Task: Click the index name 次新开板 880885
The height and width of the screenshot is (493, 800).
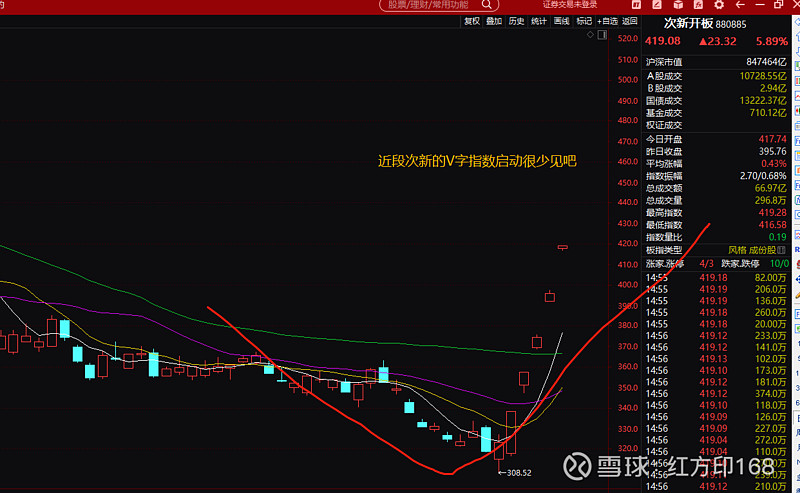Action: point(705,23)
